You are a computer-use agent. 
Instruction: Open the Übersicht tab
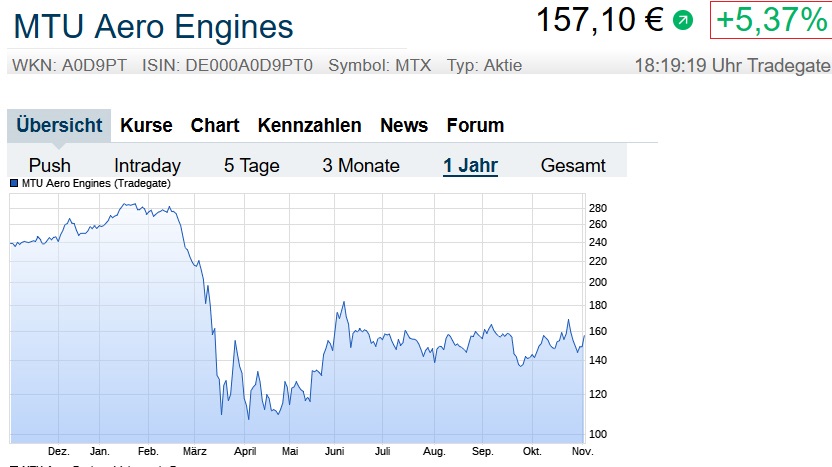click(x=59, y=125)
